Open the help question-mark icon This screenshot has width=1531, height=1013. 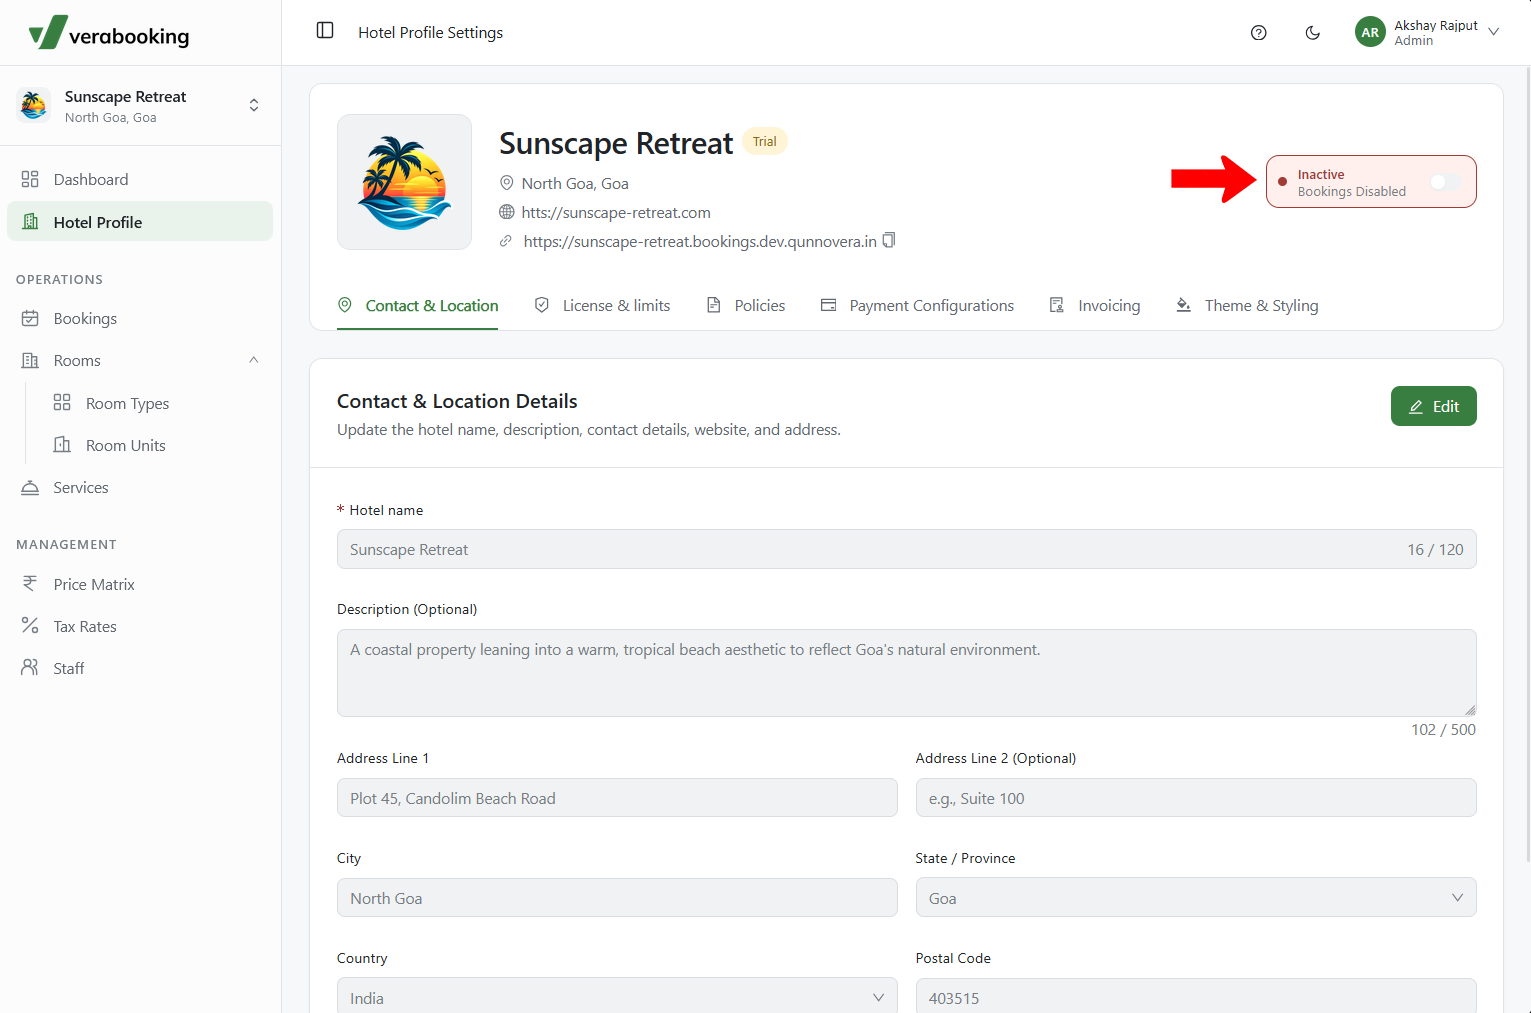1259,33
